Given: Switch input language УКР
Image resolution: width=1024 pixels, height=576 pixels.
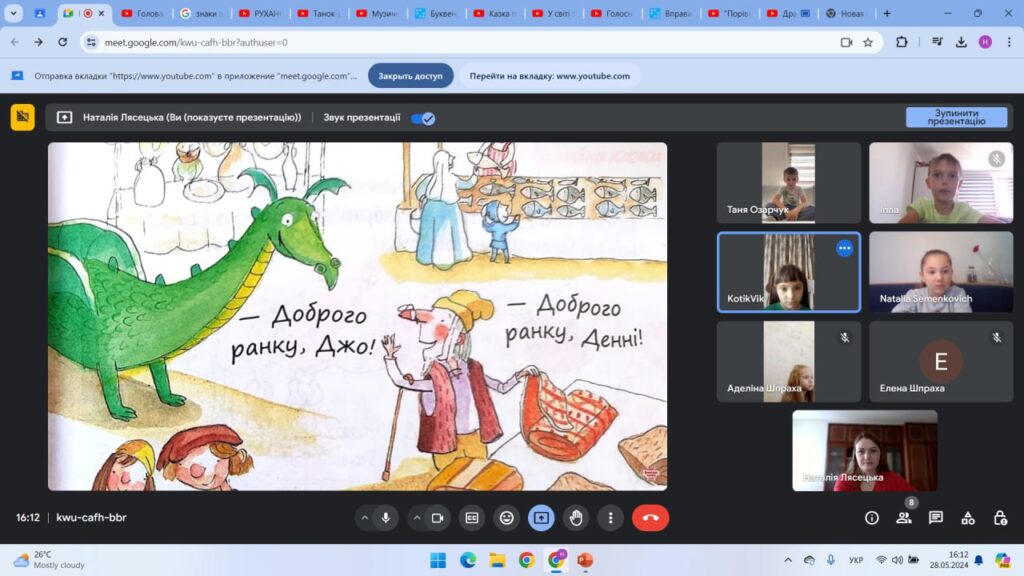Looking at the screenshot, I should pyautogui.click(x=856, y=560).
